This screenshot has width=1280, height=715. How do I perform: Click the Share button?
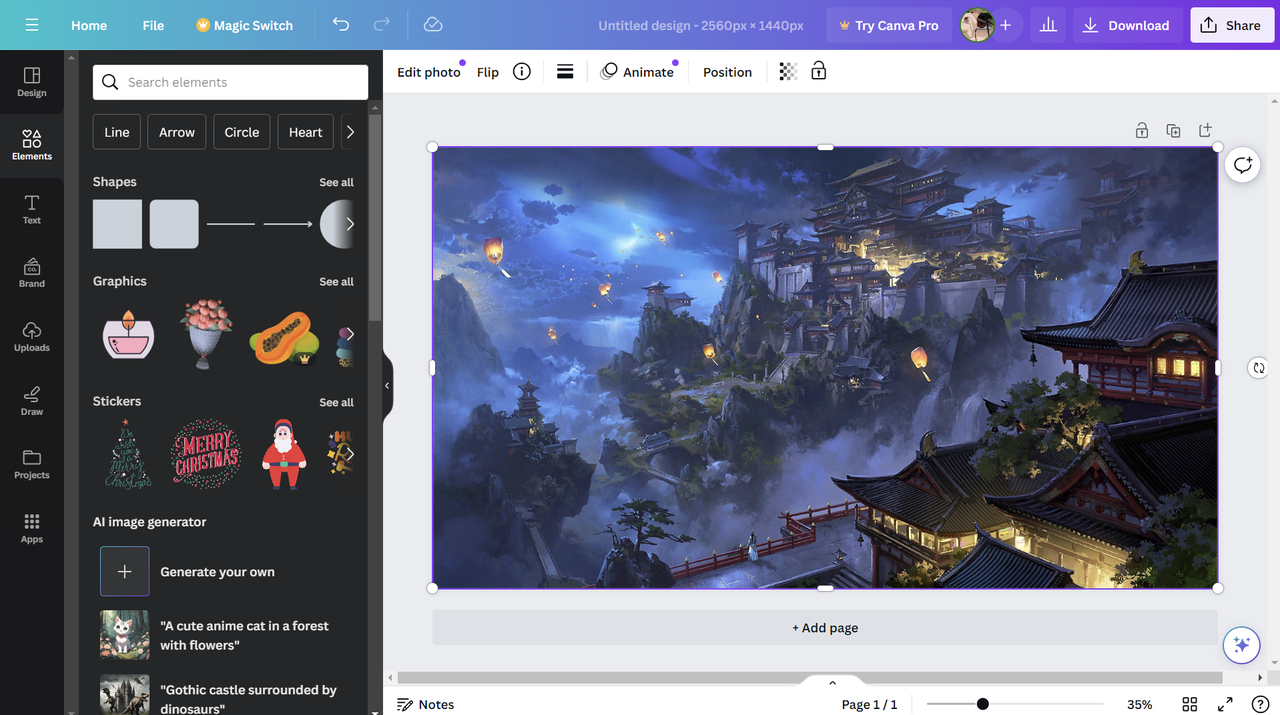(x=1231, y=25)
